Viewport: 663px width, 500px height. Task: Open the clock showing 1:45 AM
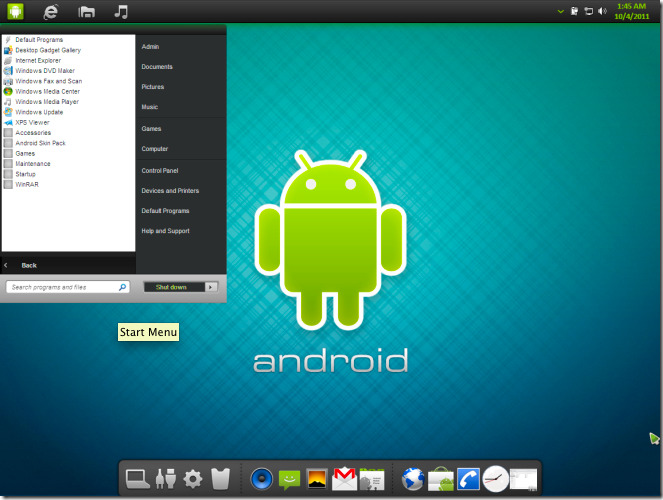click(632, 11)
